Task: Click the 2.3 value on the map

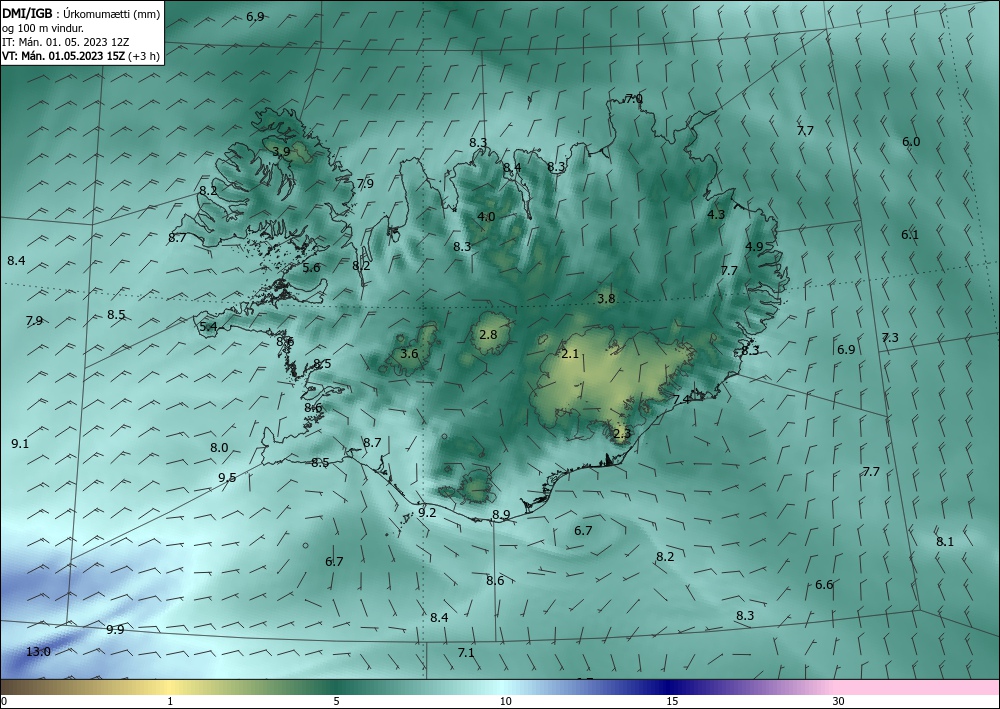Action: click(x=622, y=434)
